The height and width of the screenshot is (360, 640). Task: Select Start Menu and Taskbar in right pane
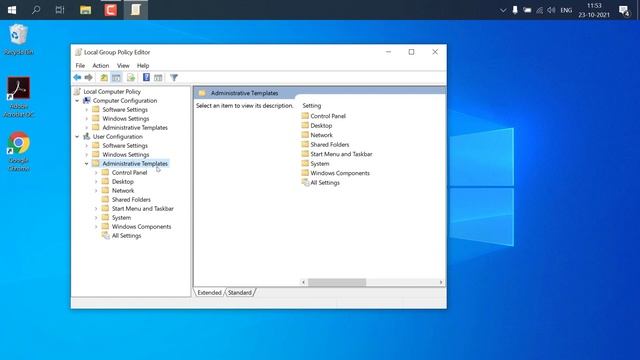341,154
